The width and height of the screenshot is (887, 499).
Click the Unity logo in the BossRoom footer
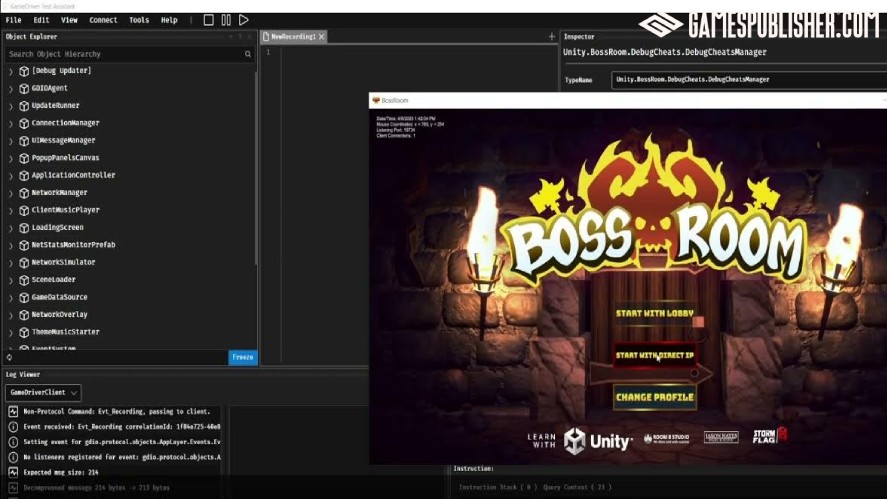(x=598, y=441)
